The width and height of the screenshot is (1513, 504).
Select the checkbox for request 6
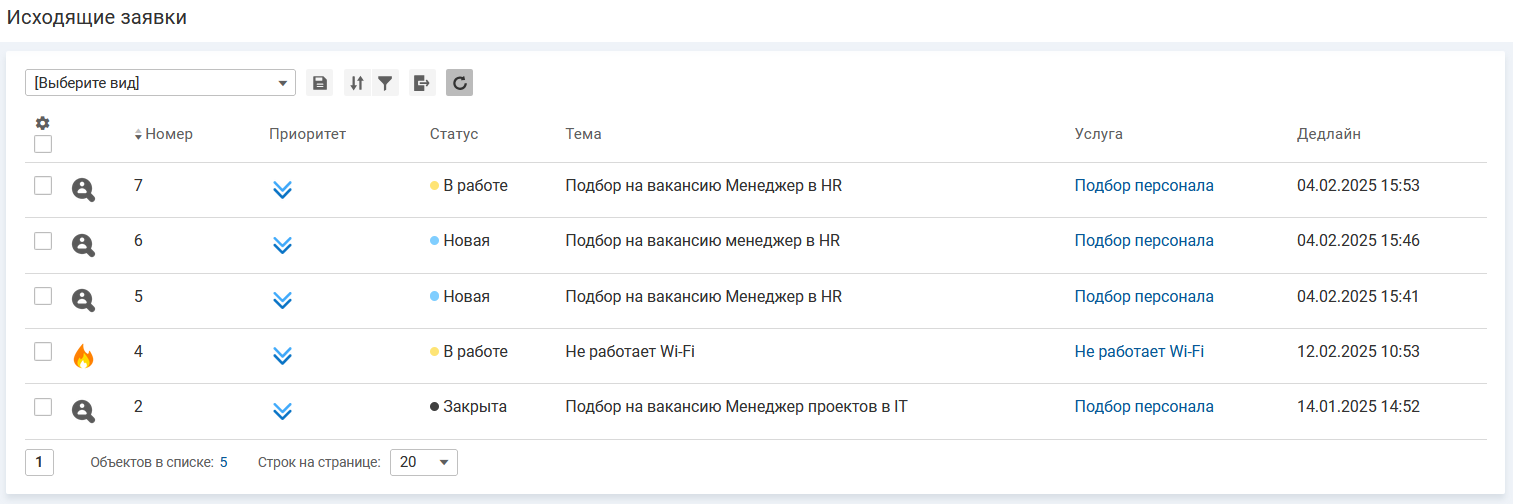point(43,241)
